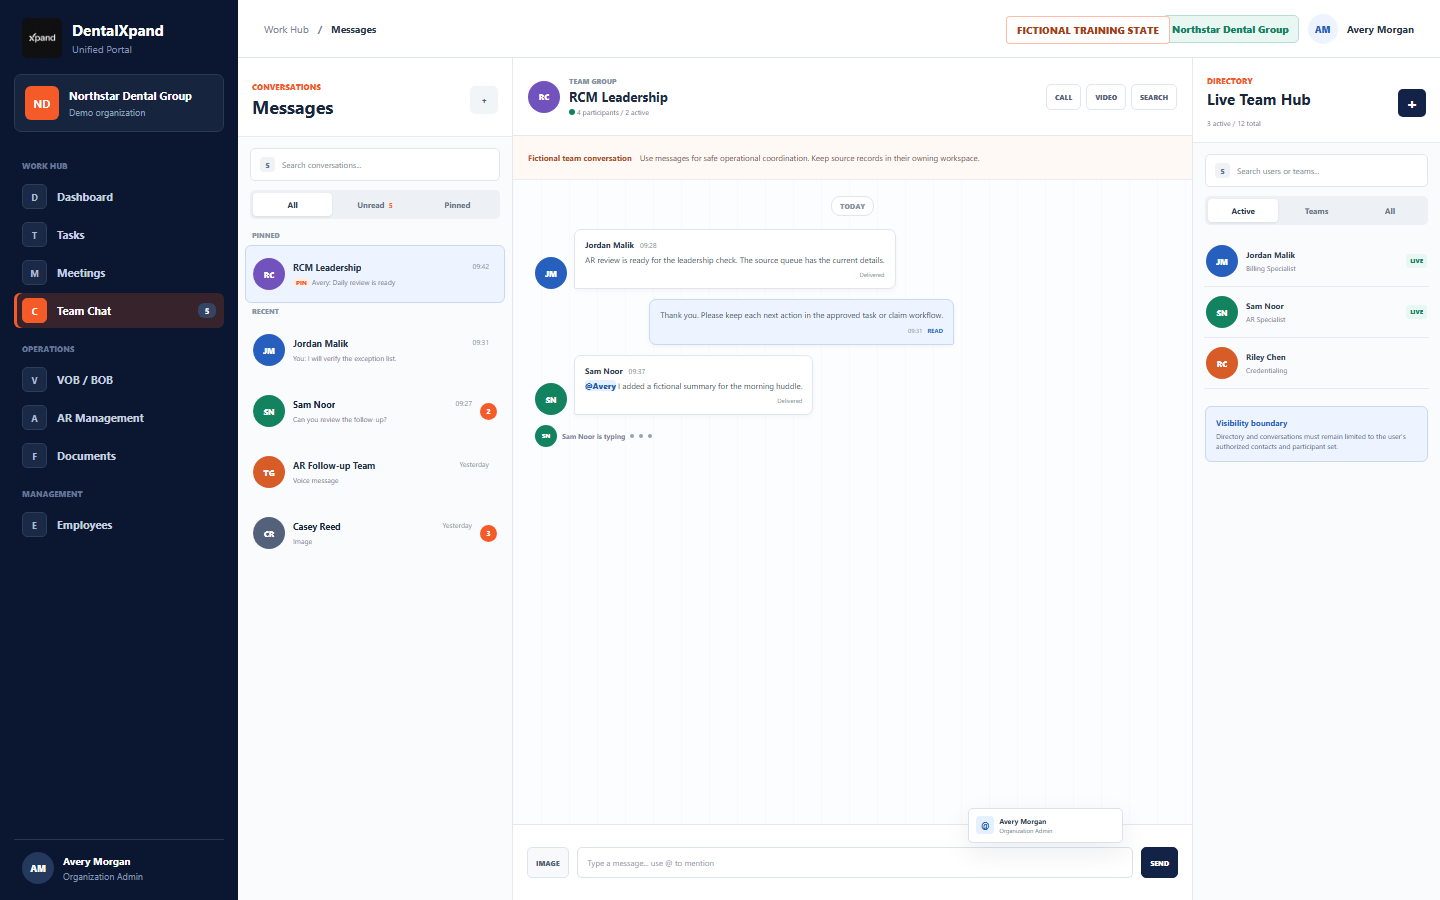Switch to the Pinned tab
Screen dimensions: 1440x900
pos(457,205)
